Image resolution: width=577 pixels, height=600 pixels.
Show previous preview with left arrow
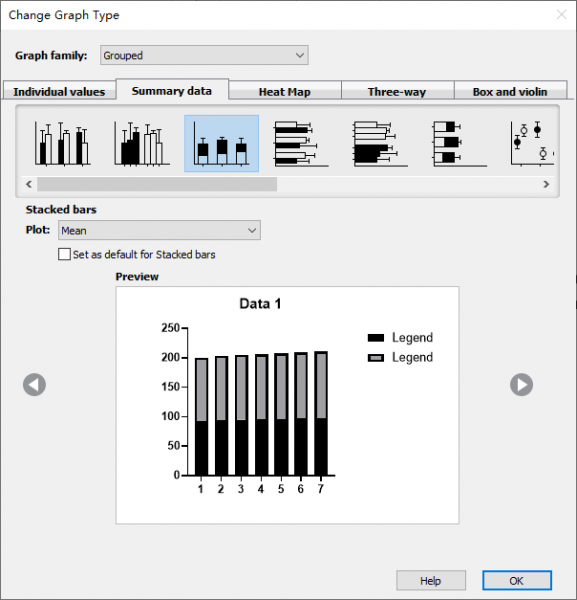pos(34,385)
